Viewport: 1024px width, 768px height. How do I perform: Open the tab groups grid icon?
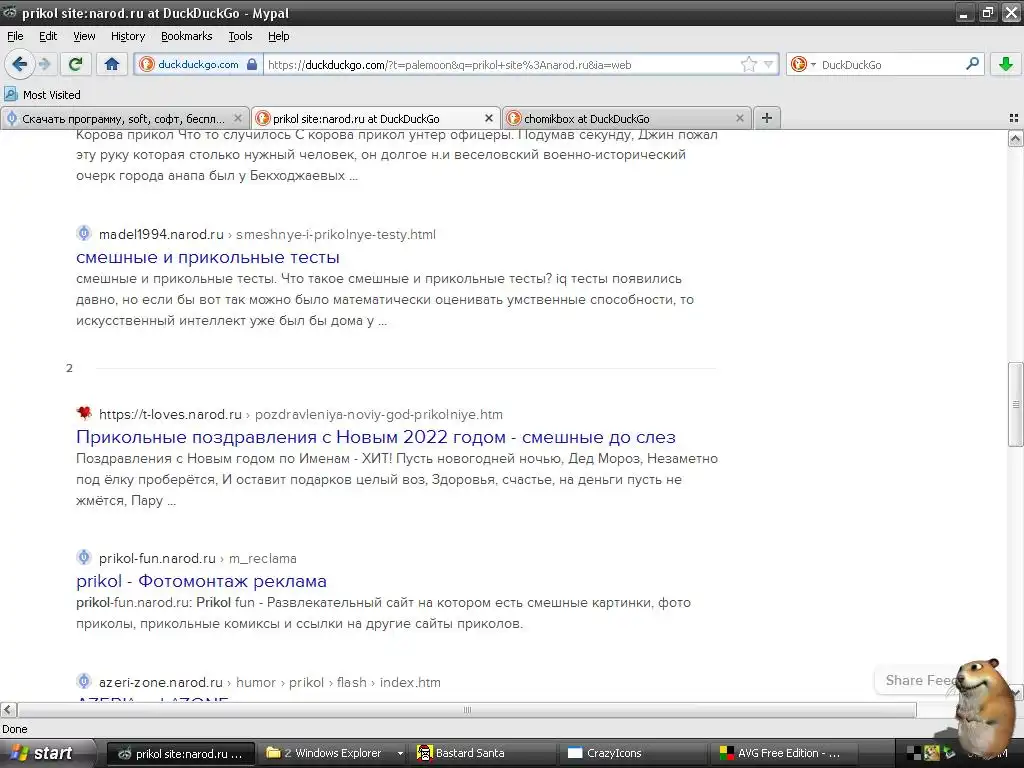click(1014, 118)
